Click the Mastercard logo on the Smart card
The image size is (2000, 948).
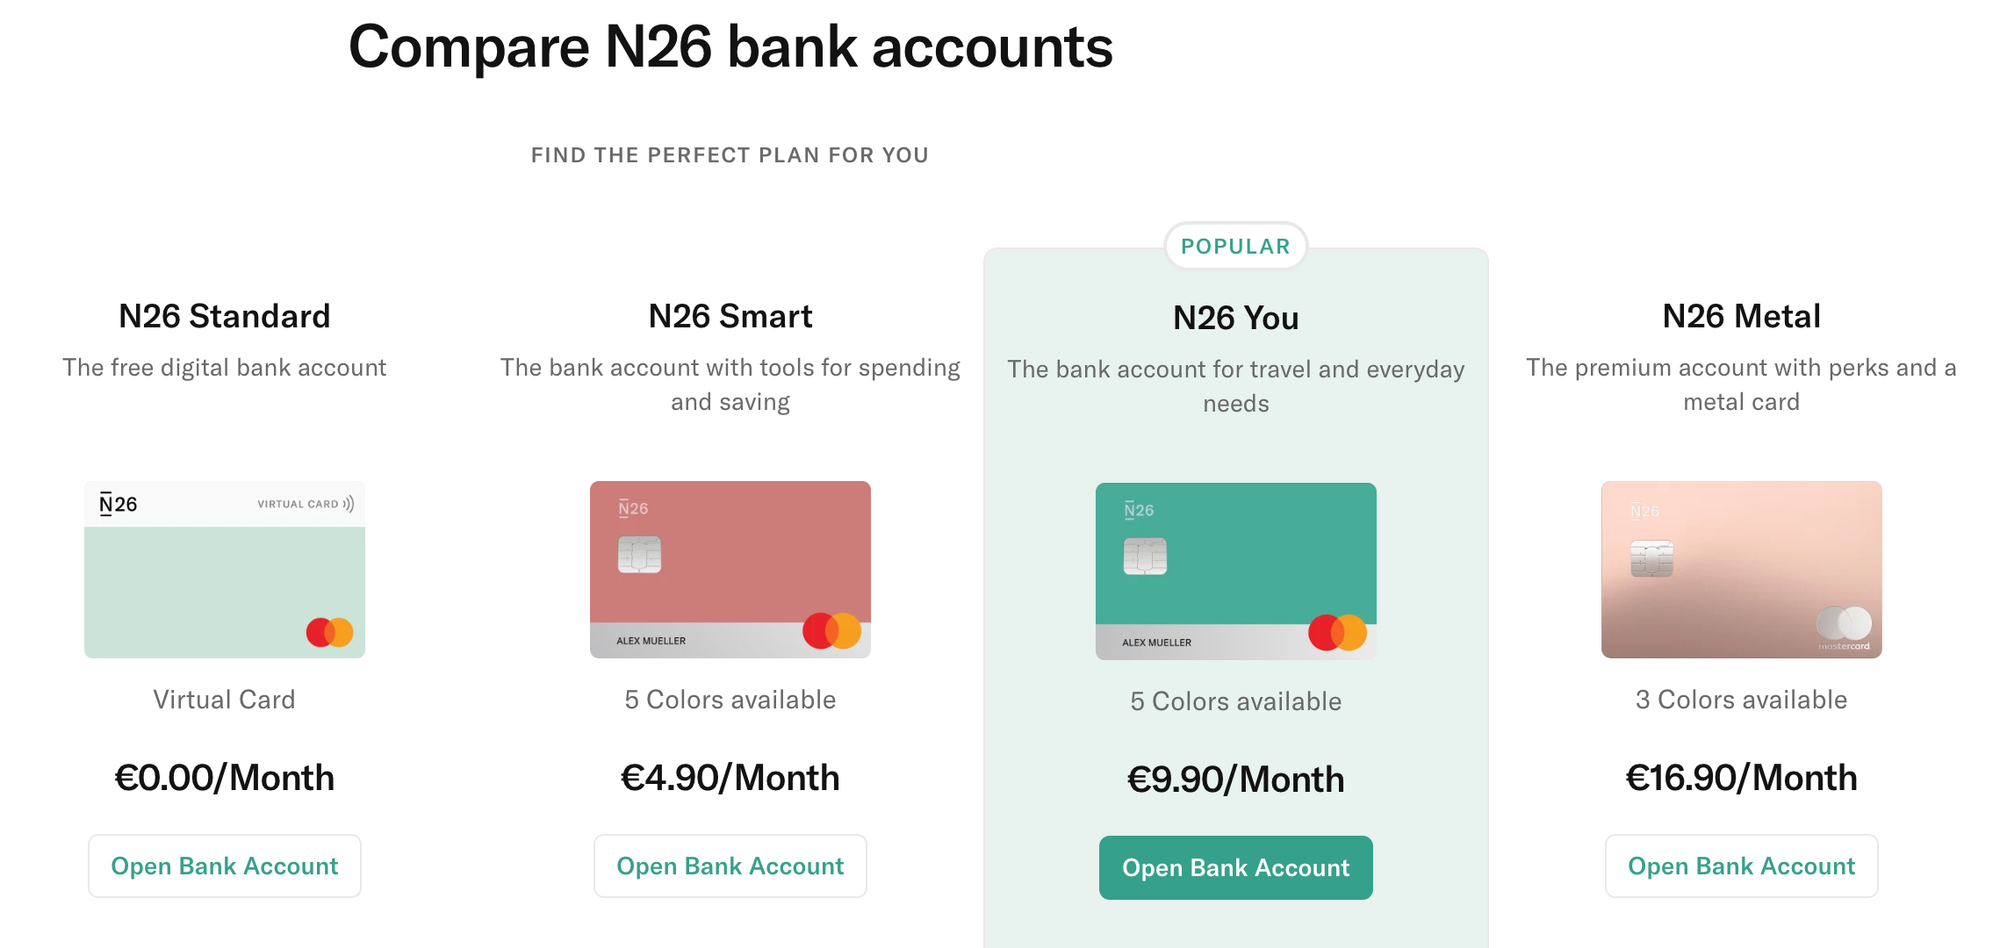point(831,631)
